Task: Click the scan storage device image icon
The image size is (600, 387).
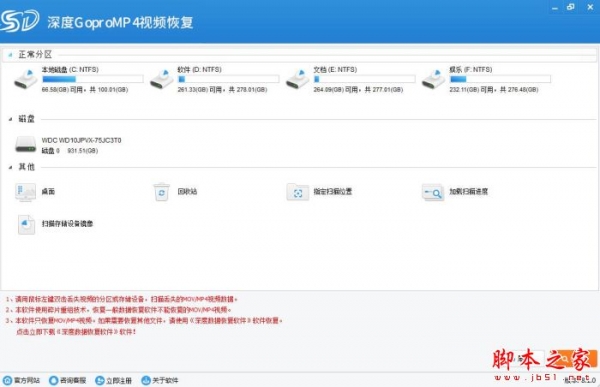Action: click(x=26, y=224)
